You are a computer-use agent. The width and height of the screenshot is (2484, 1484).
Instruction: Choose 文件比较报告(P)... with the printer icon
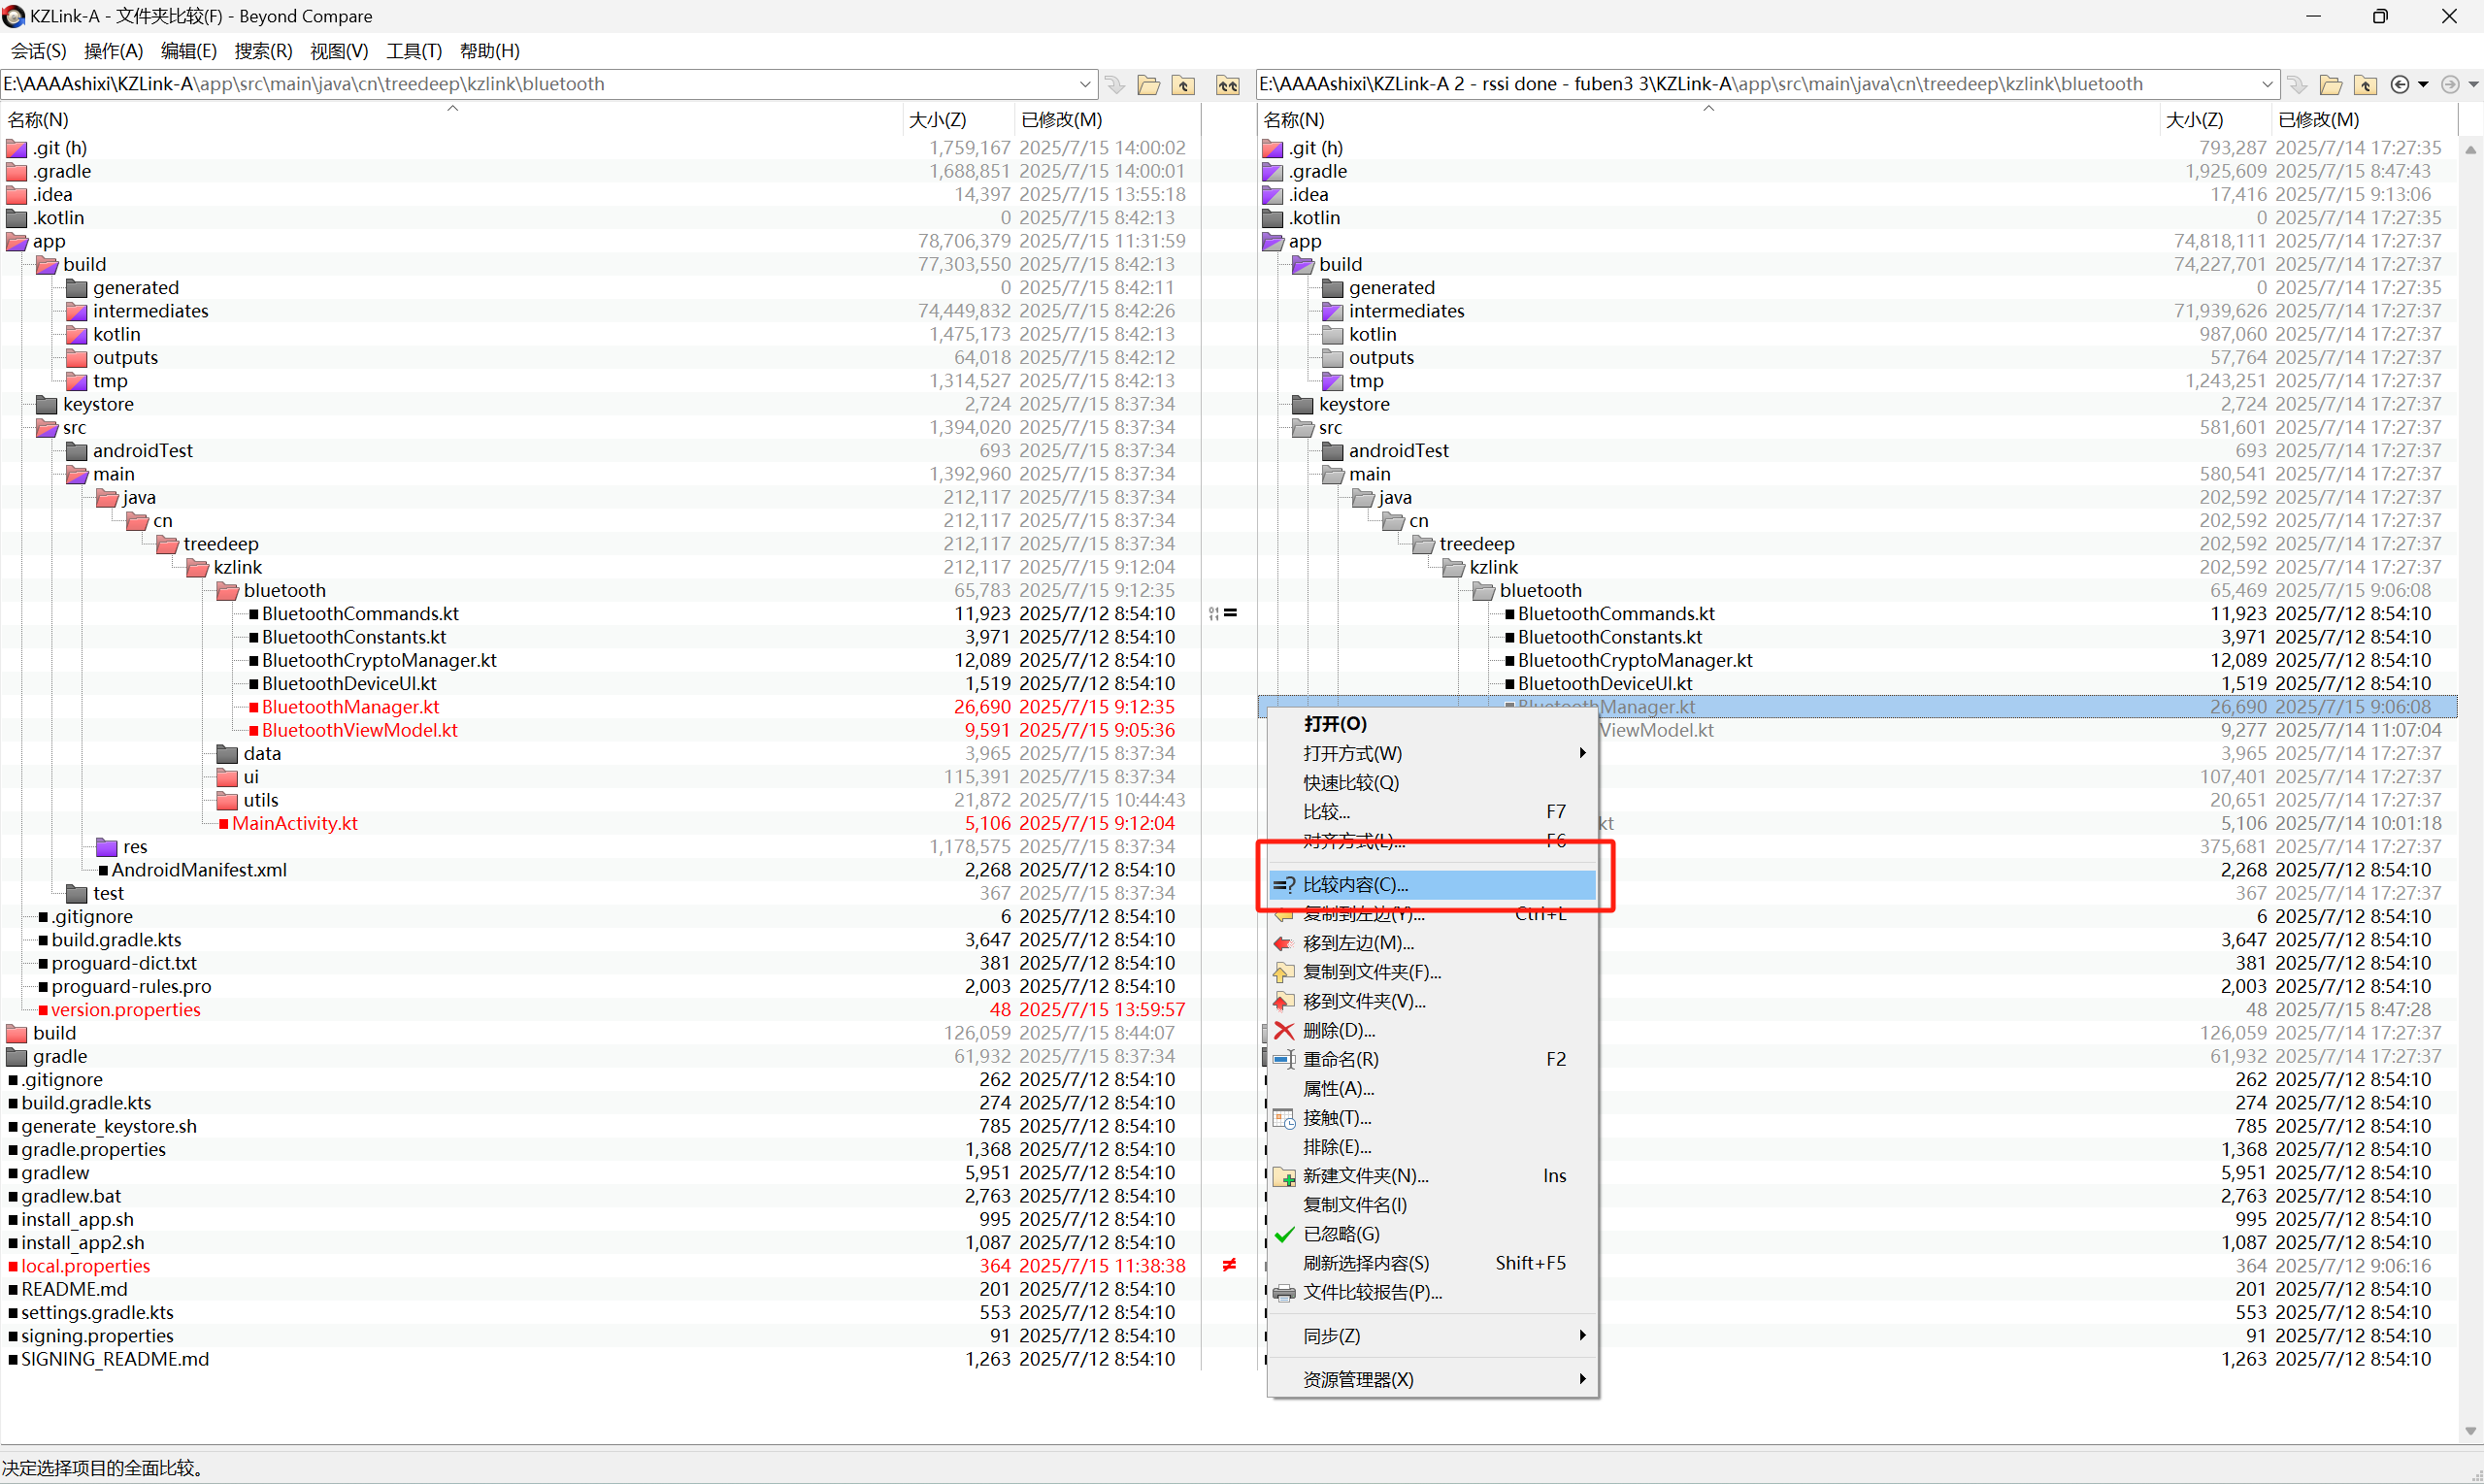tap(1431, 1292)
